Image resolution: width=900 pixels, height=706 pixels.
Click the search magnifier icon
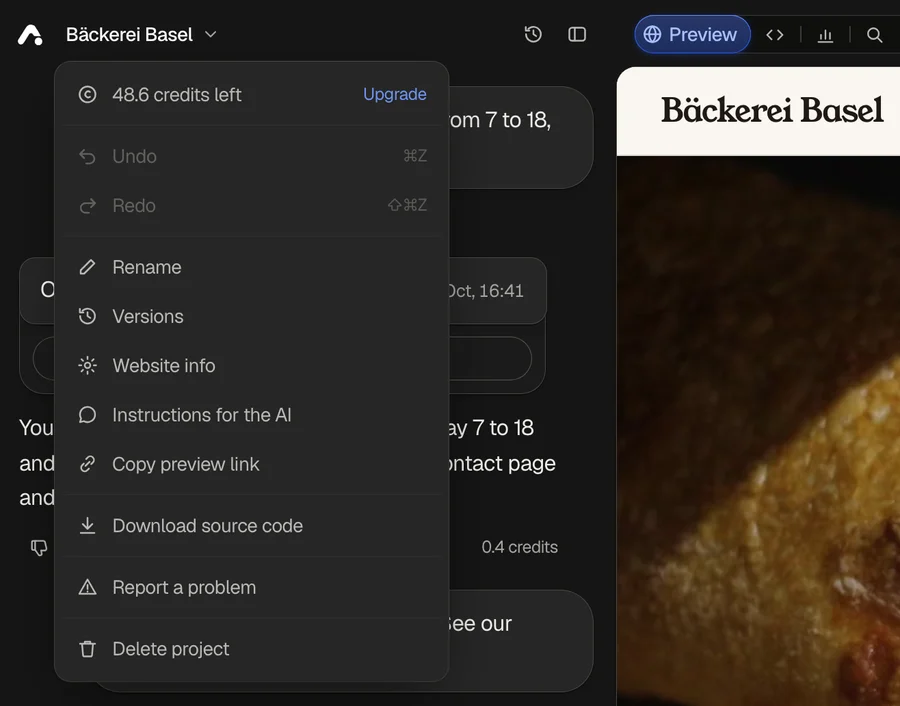pyautogui.click(x=874, y=35)
